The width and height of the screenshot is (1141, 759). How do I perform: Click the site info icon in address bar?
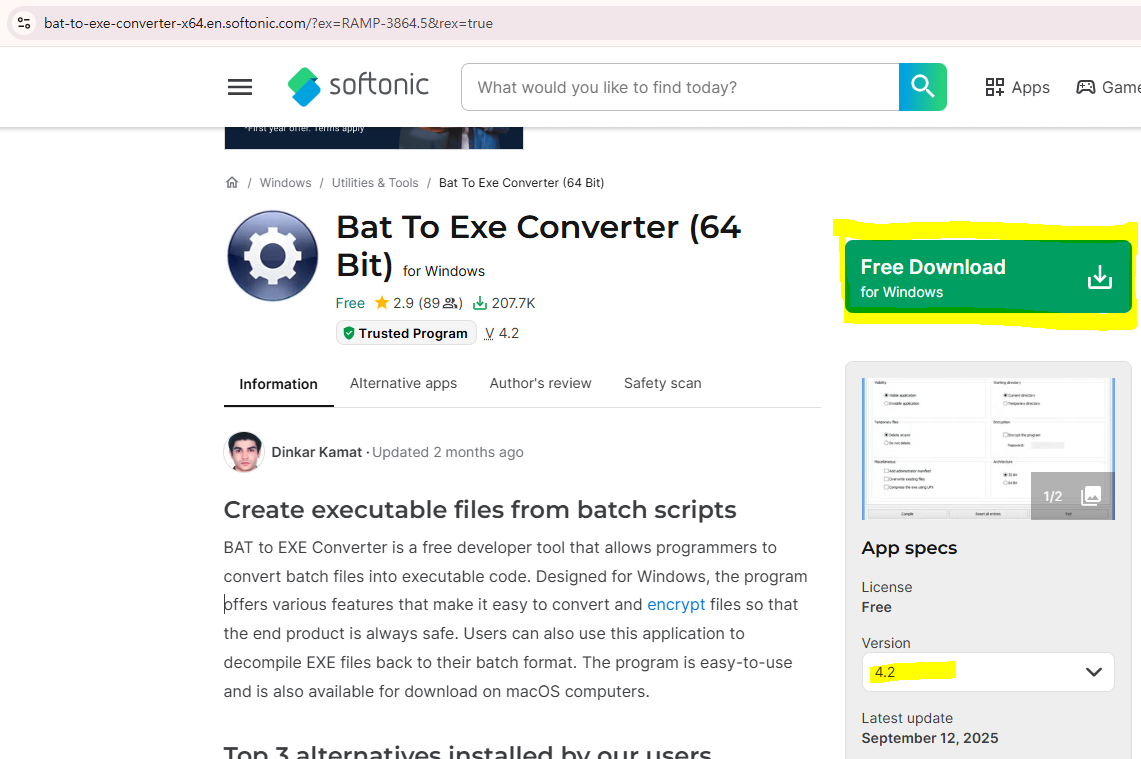[24, 23]
